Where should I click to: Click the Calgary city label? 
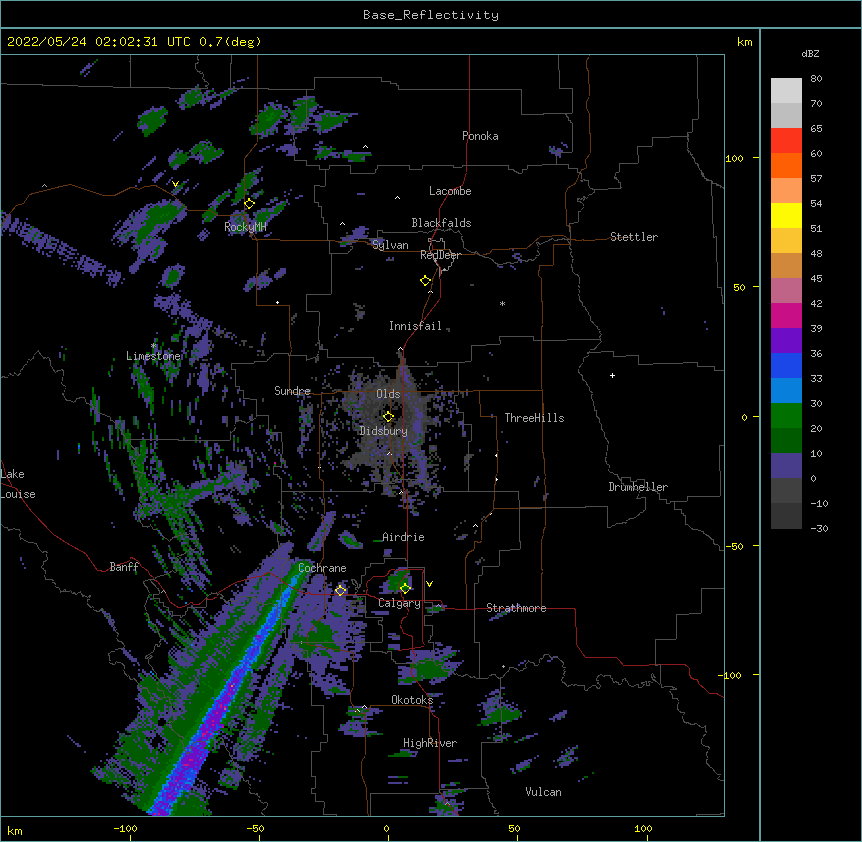[x=399, y=603]
